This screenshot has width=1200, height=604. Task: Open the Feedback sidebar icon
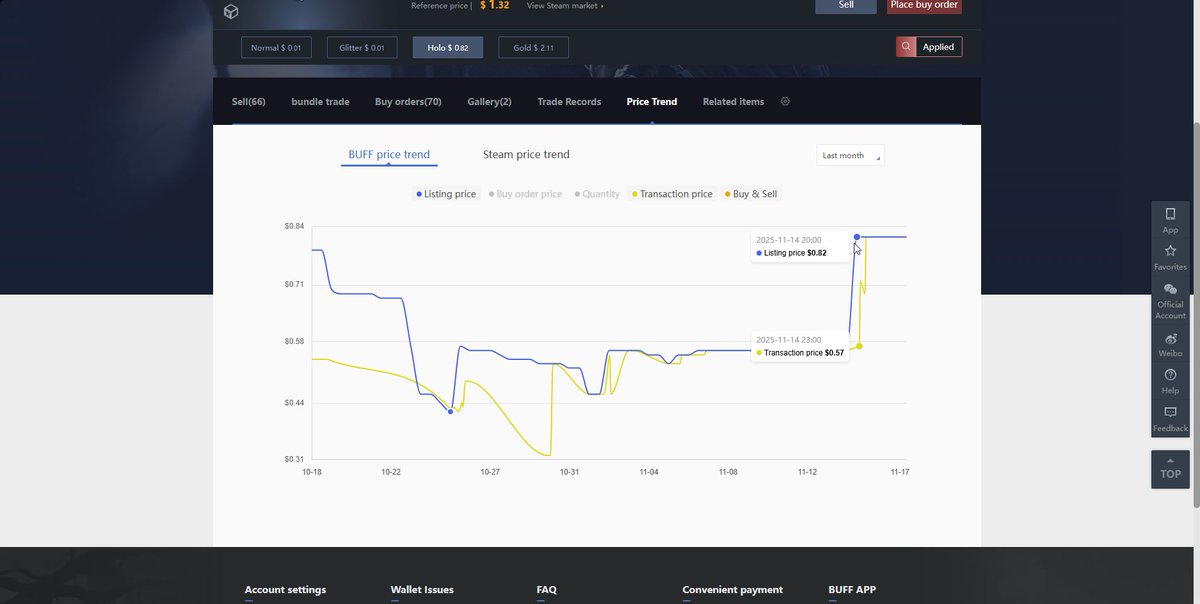(1170, 412)
